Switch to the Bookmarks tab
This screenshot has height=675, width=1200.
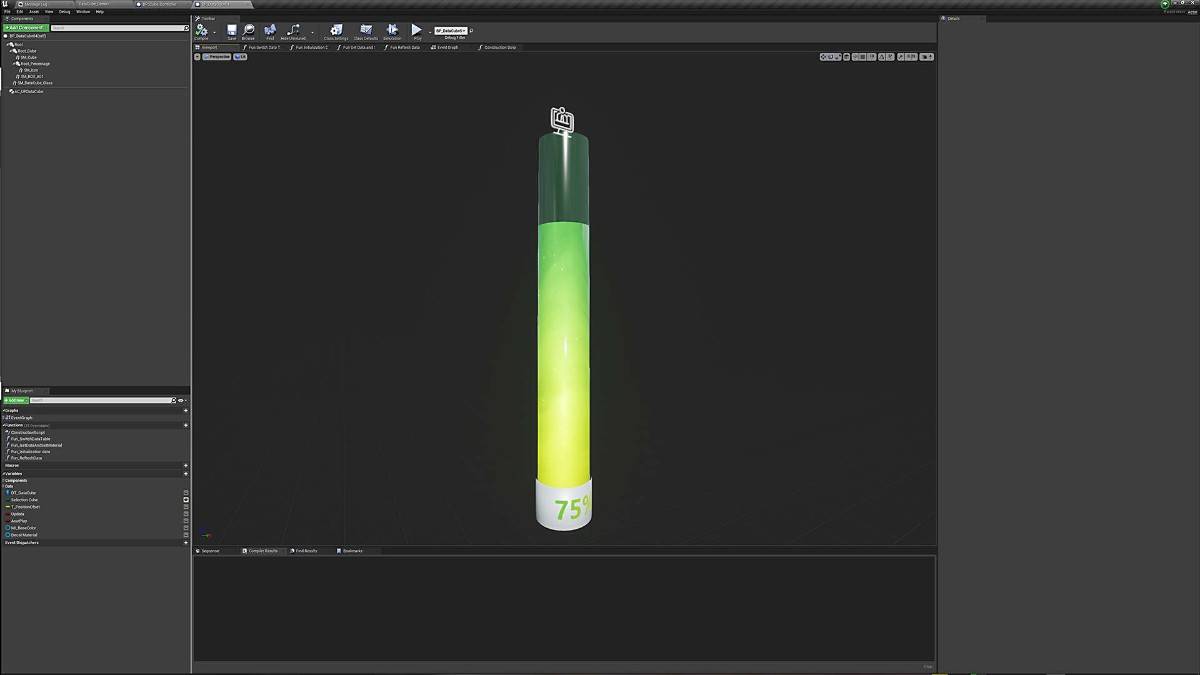(x=351, y=551)
